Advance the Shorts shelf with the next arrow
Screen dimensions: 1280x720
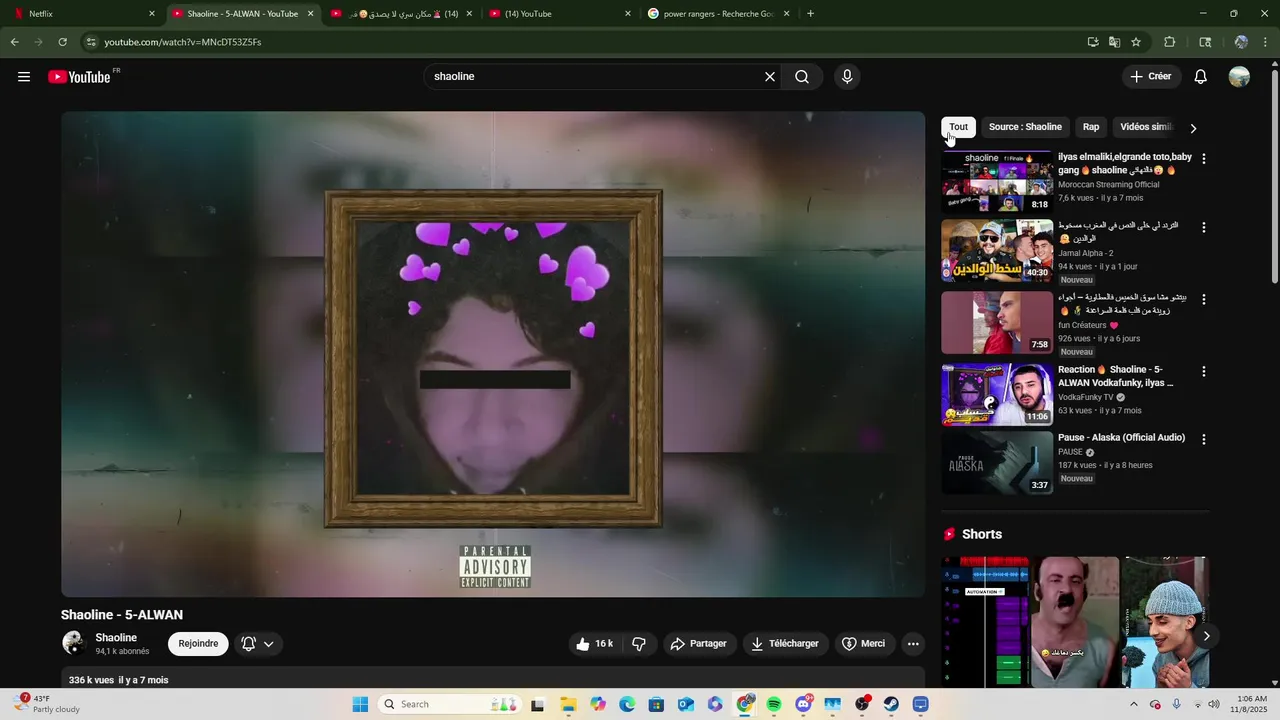point(1206,636)
